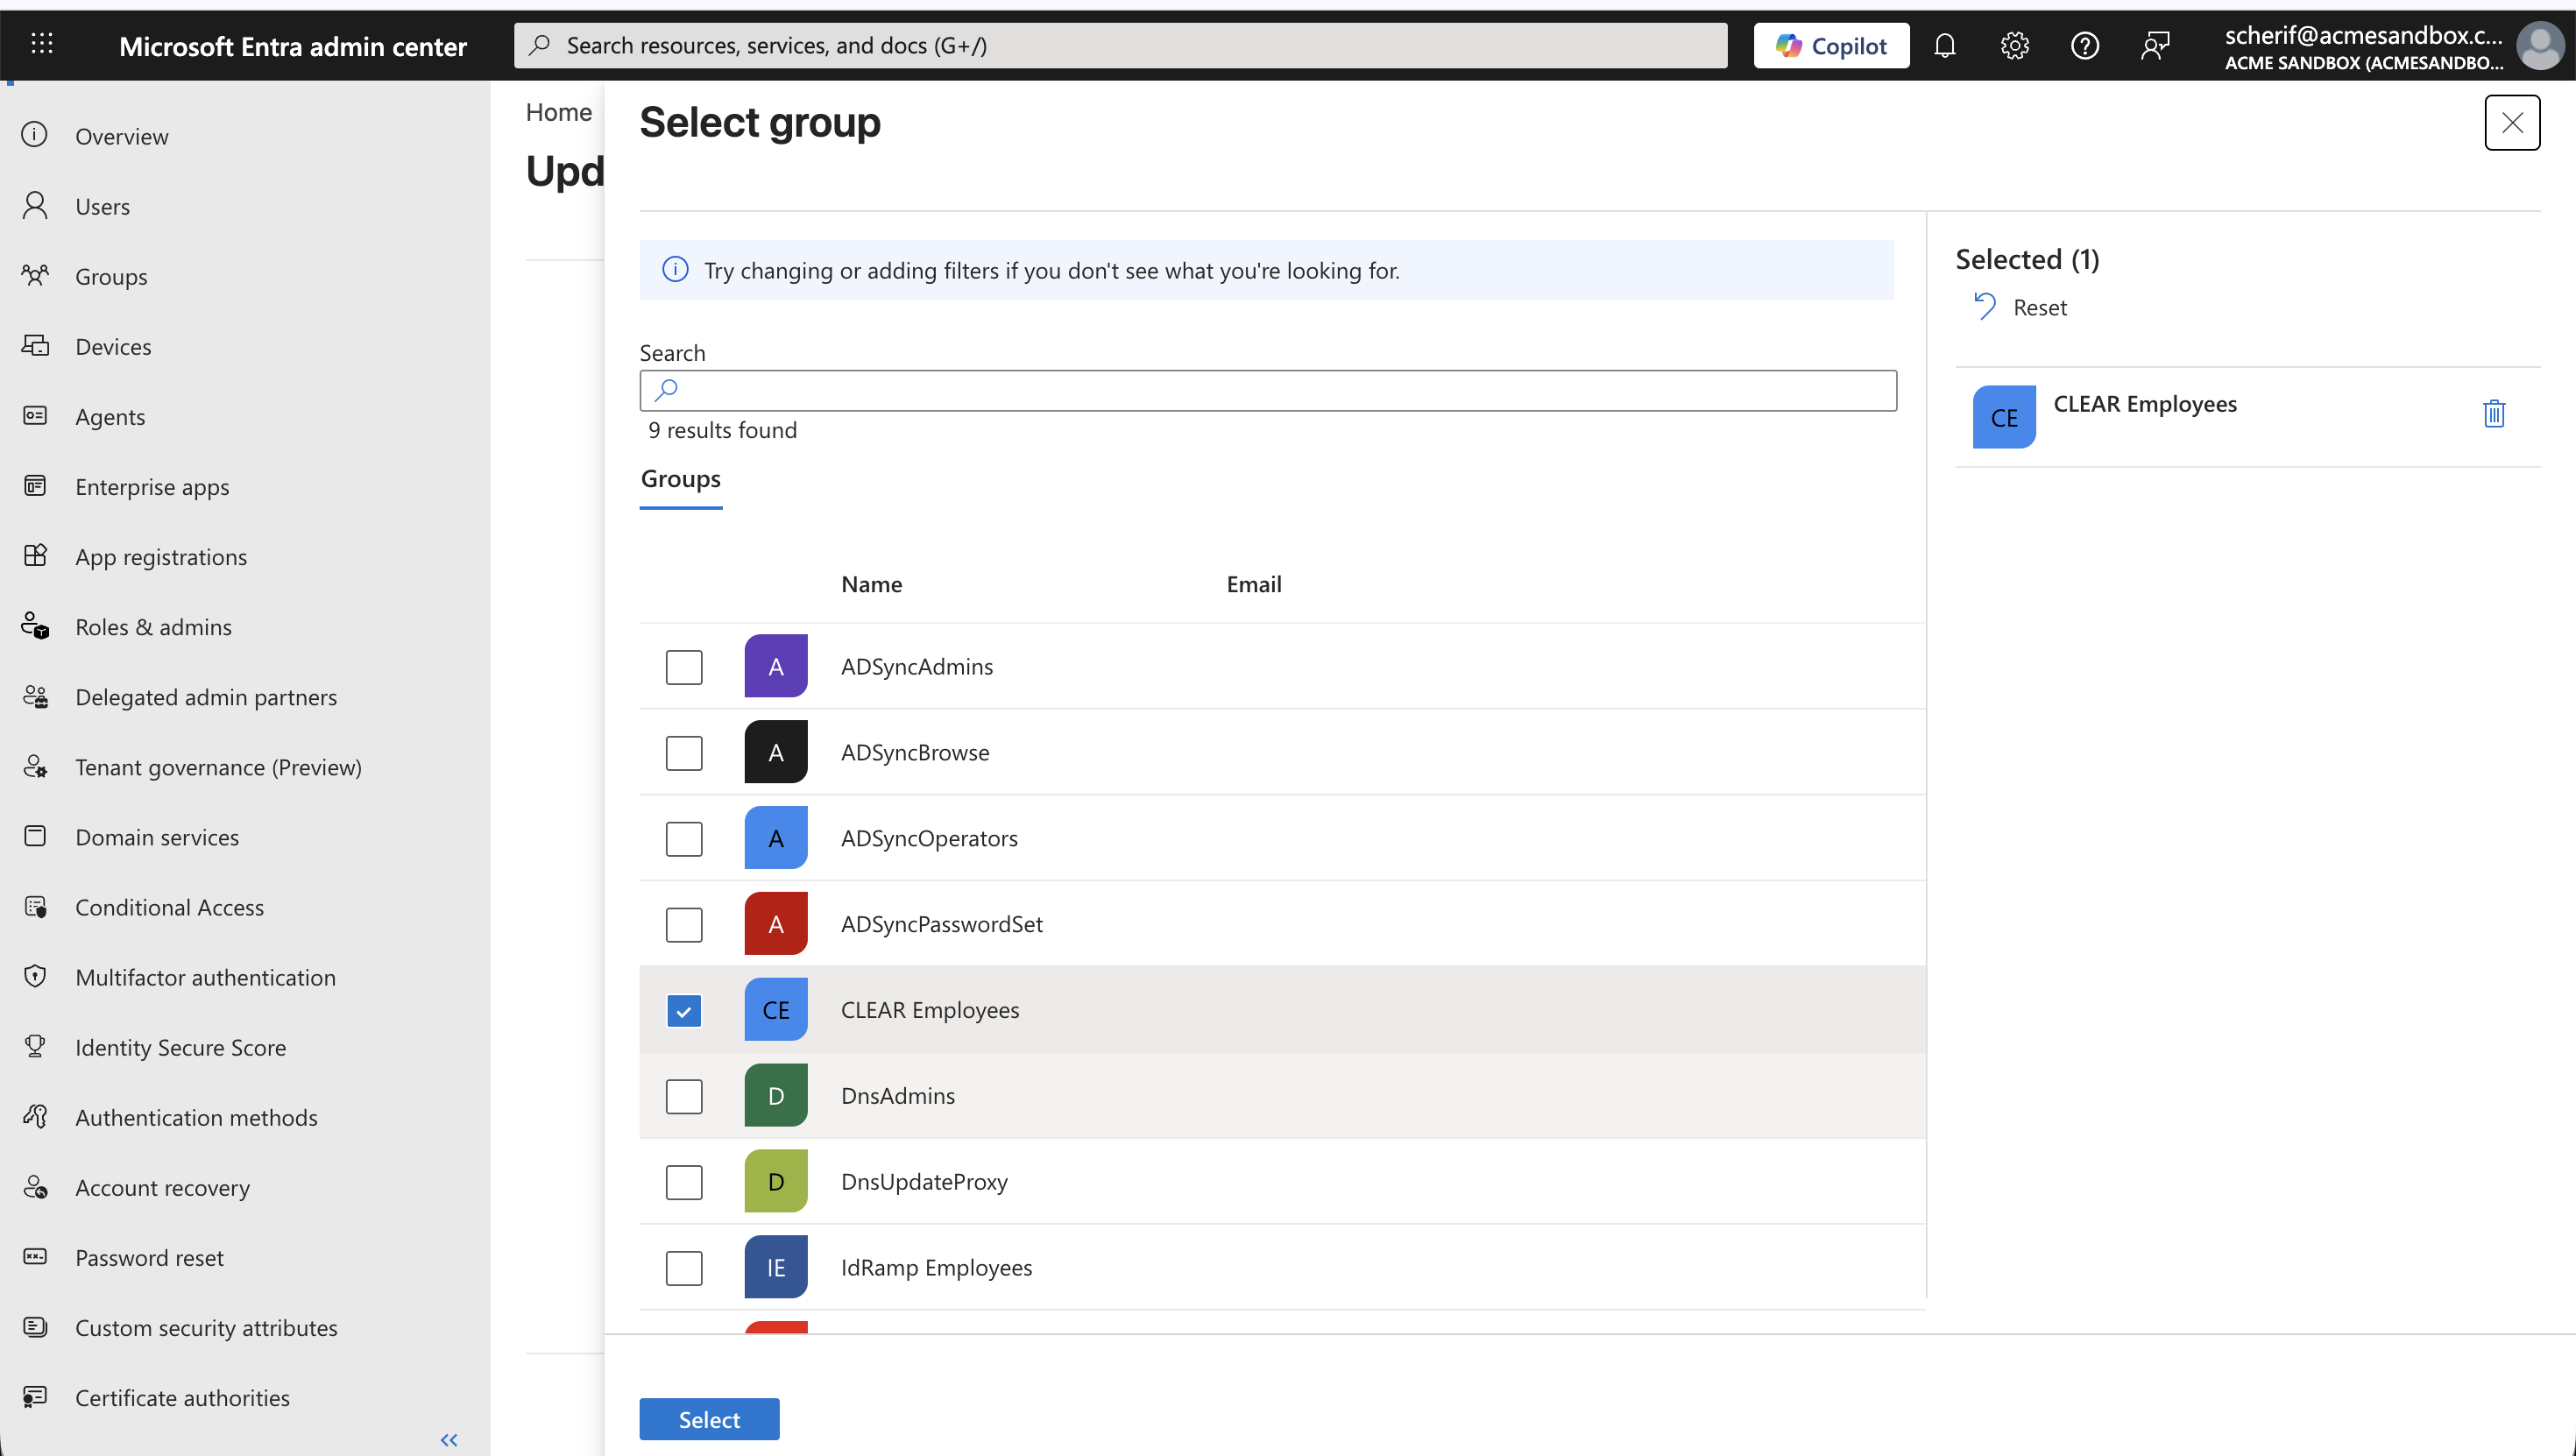
Task: Click the ADSyncOperators group name
Action: click(x=929, y=838)
